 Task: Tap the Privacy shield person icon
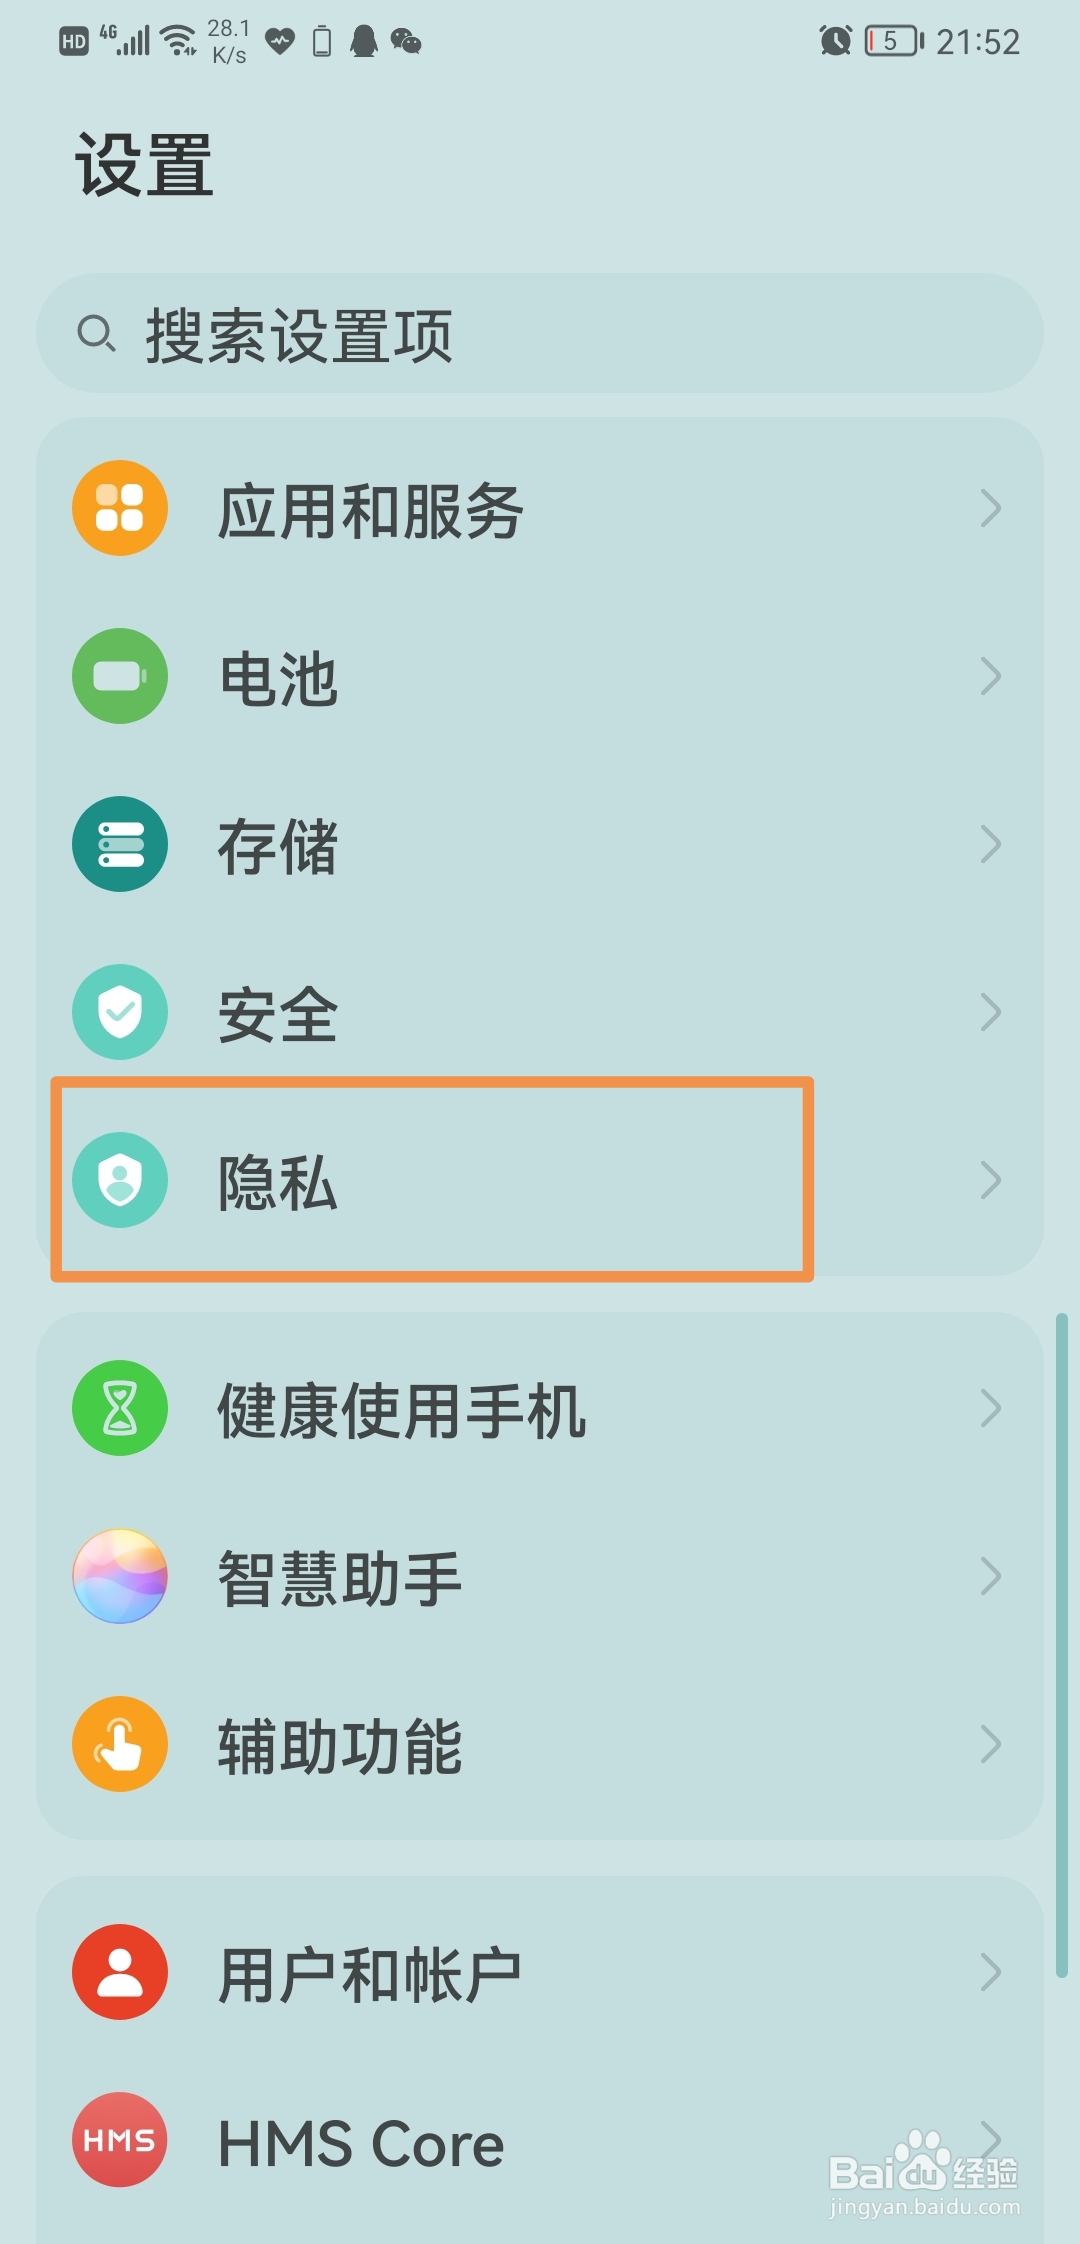click(x=120, y=1180)
